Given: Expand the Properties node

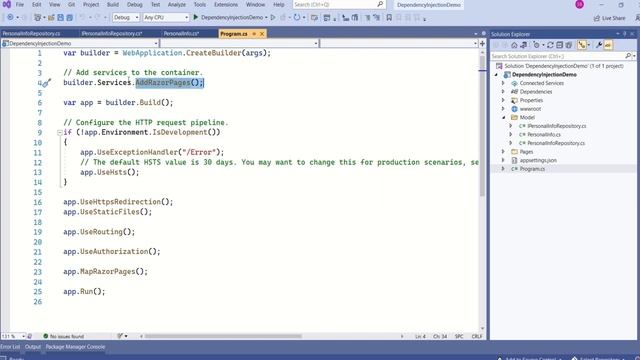Looking at the screenshot, I should click(x=503, y=100).
